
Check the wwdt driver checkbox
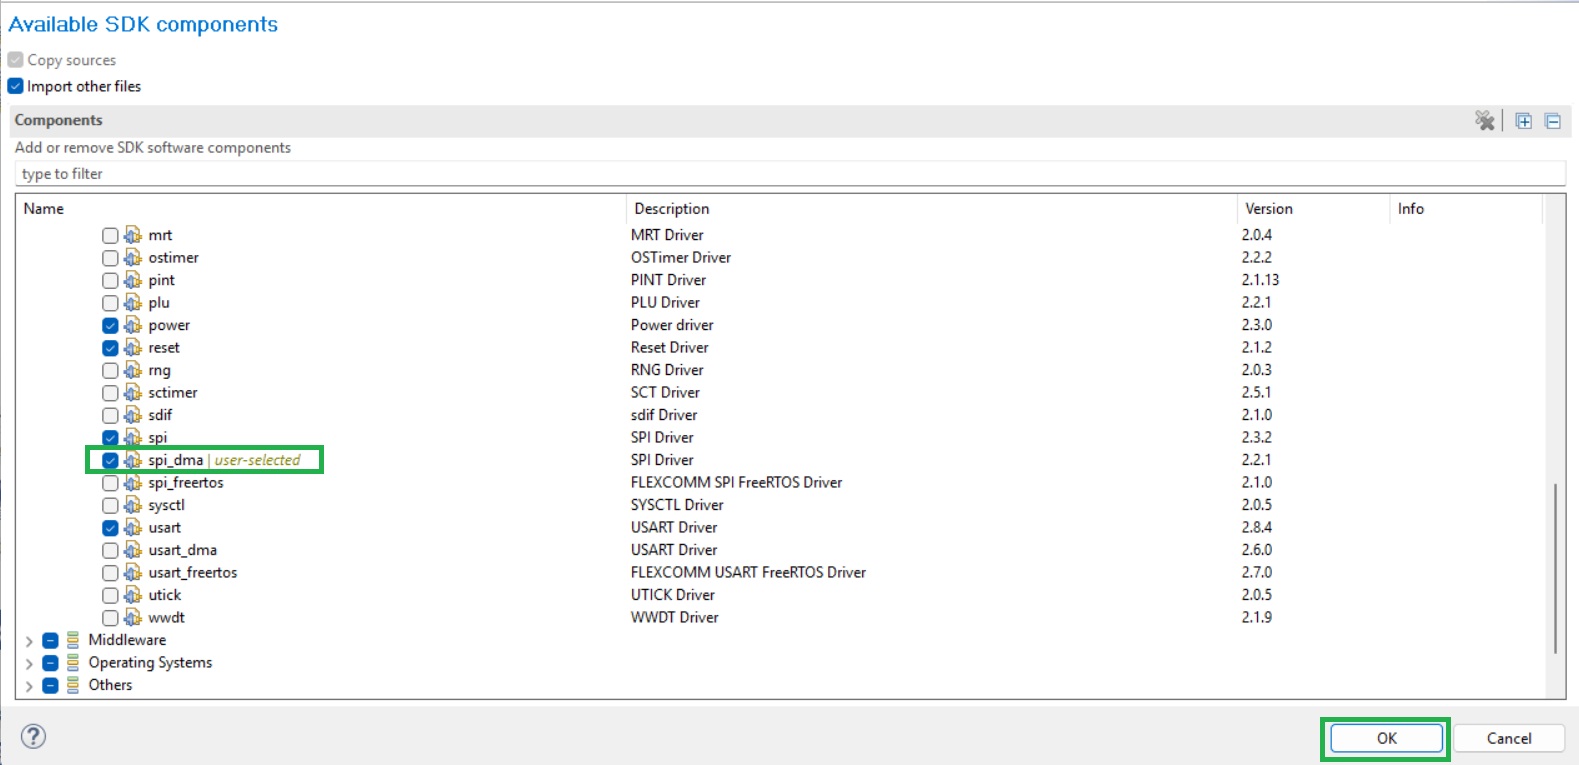click(x=110, y=618)
